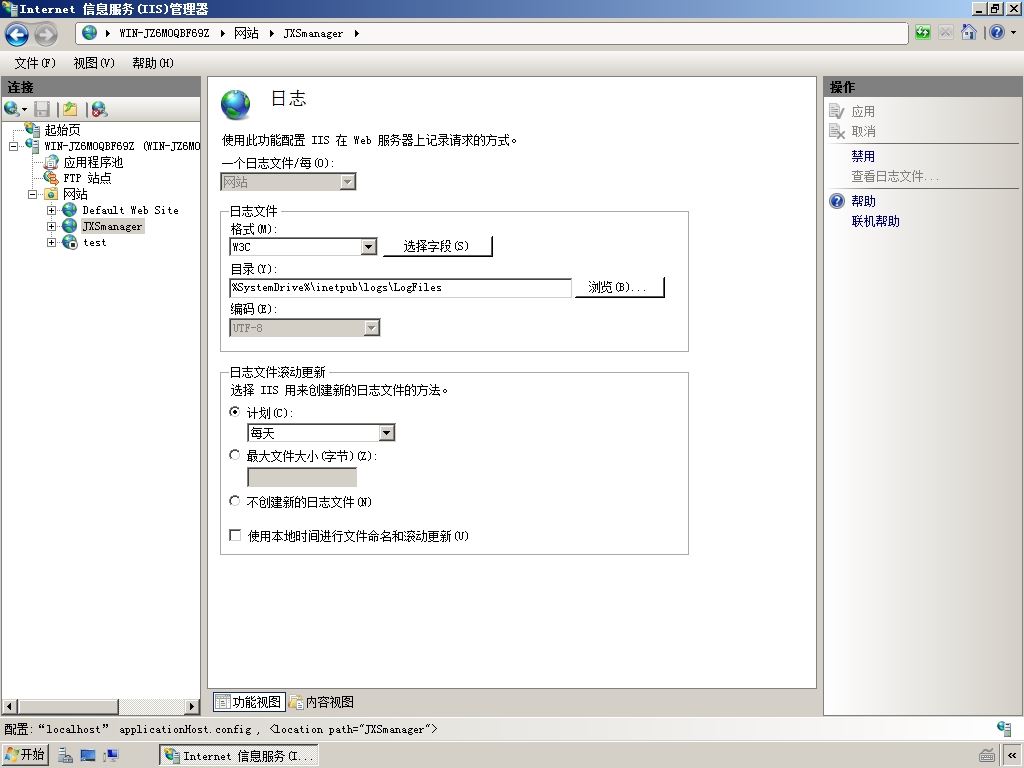Open the 每天 schedule dropdown
This screenshot has width=1024, height=768.
click(x=387, y=432)
